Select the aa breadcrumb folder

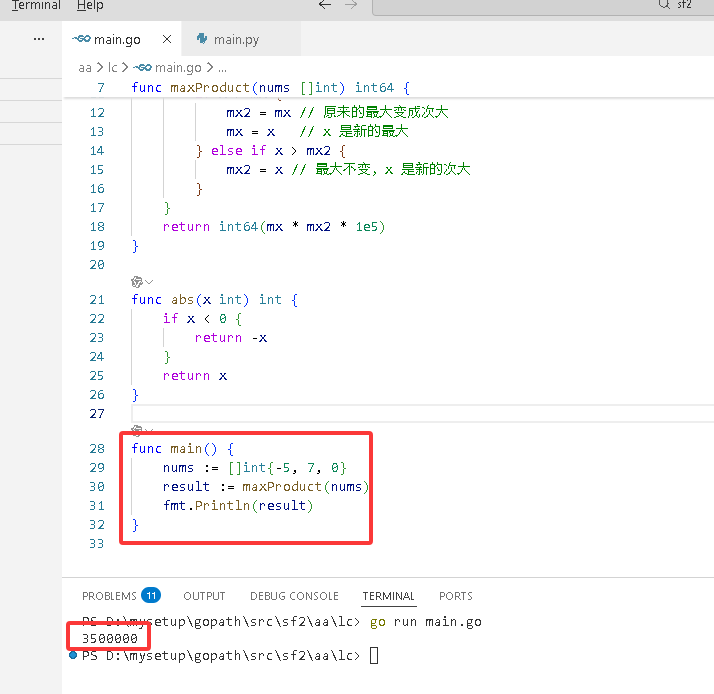click(x=85, y=68)
